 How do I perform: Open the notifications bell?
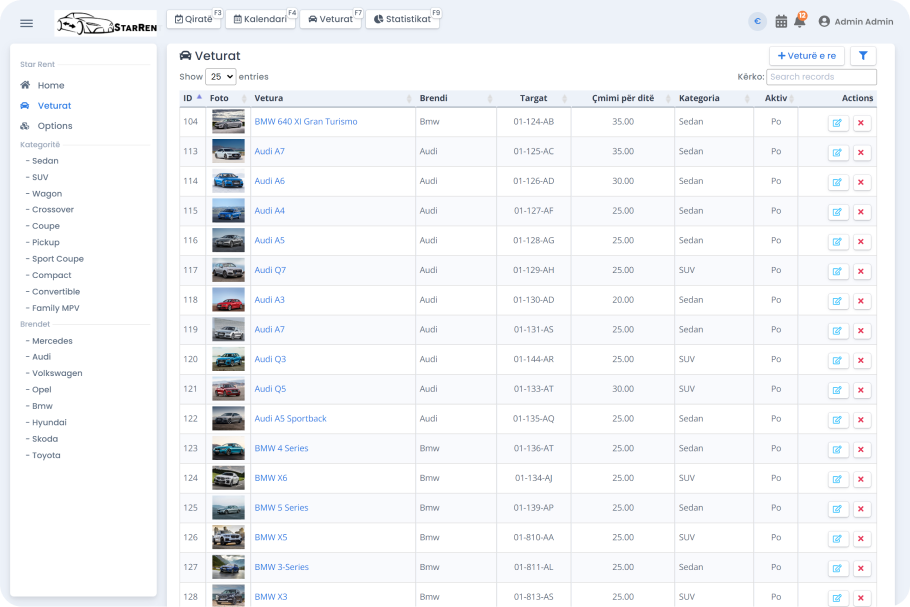click(800, 21)
